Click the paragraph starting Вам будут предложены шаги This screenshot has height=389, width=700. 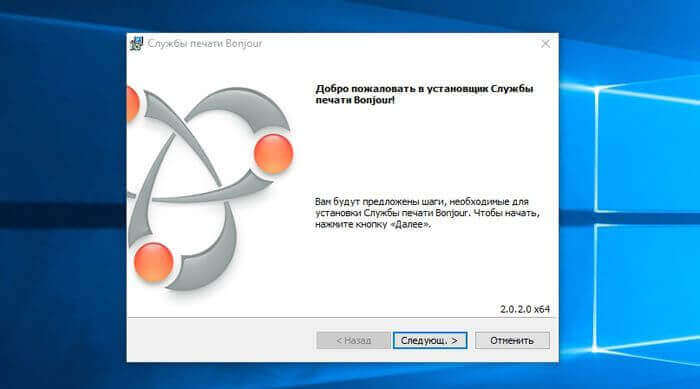pyautogui.click(x=427, y=213)
